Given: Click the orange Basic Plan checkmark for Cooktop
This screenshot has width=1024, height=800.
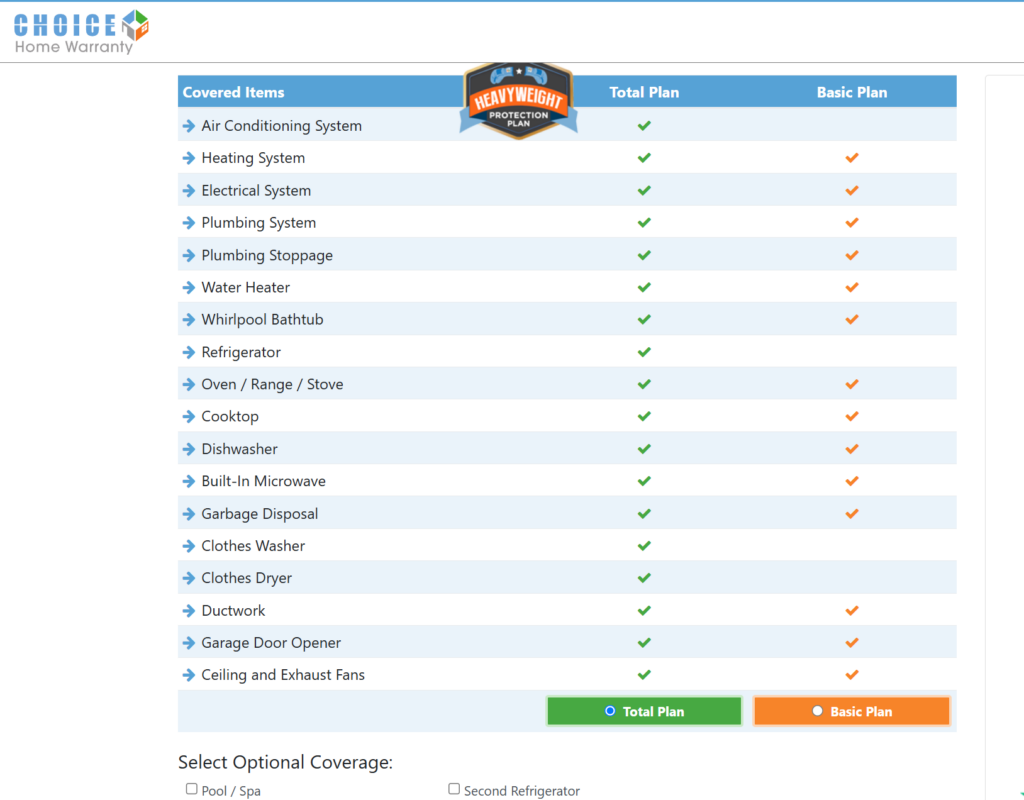Looking at the screenshot, I should pos(852,416).
